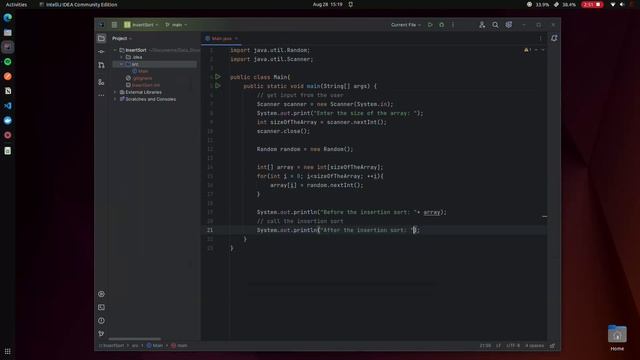Run Main class from gutter arrow

218,77
